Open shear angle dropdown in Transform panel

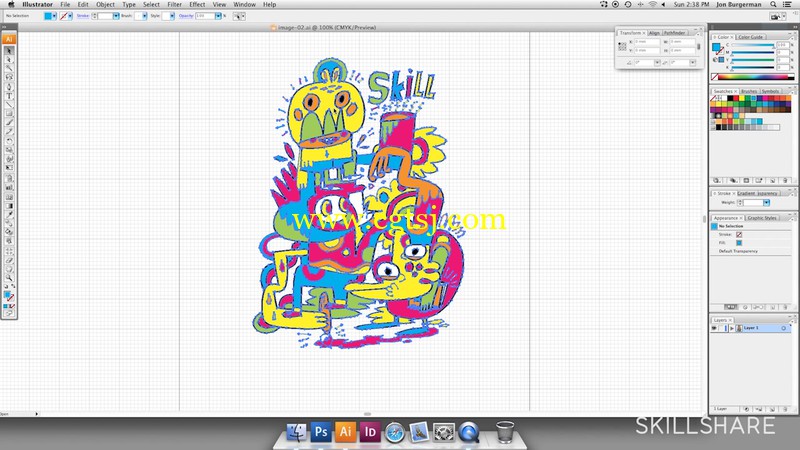(x=692, y=63)
